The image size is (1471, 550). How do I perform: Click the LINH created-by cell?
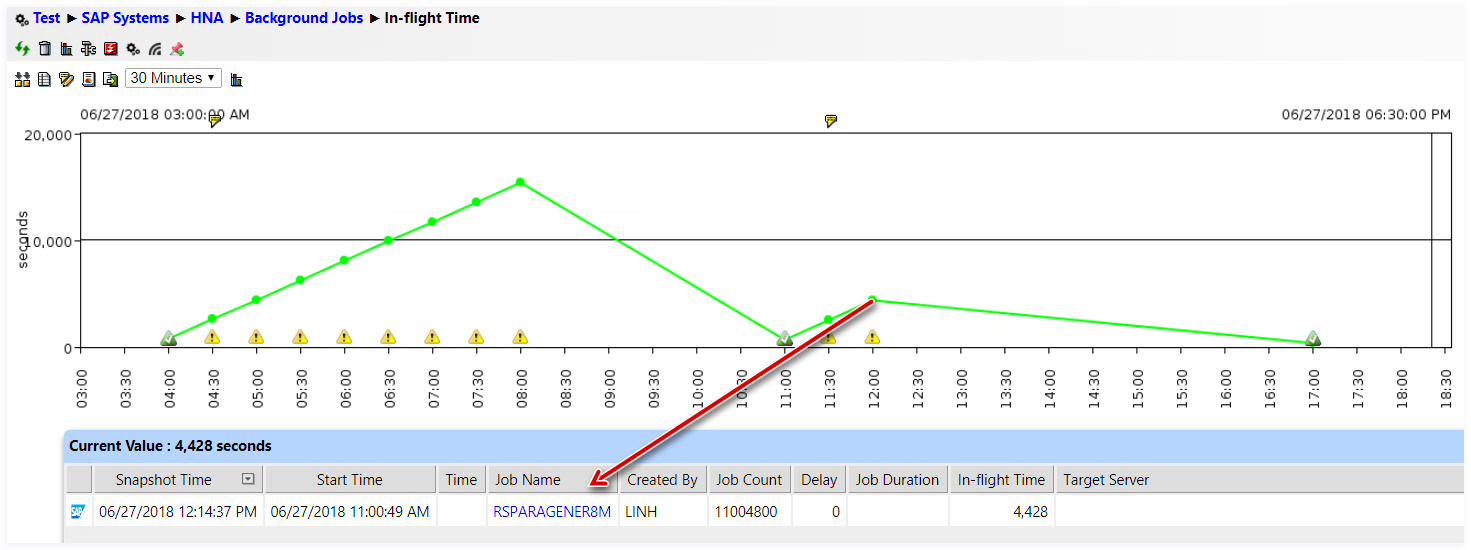click(663, 512)
